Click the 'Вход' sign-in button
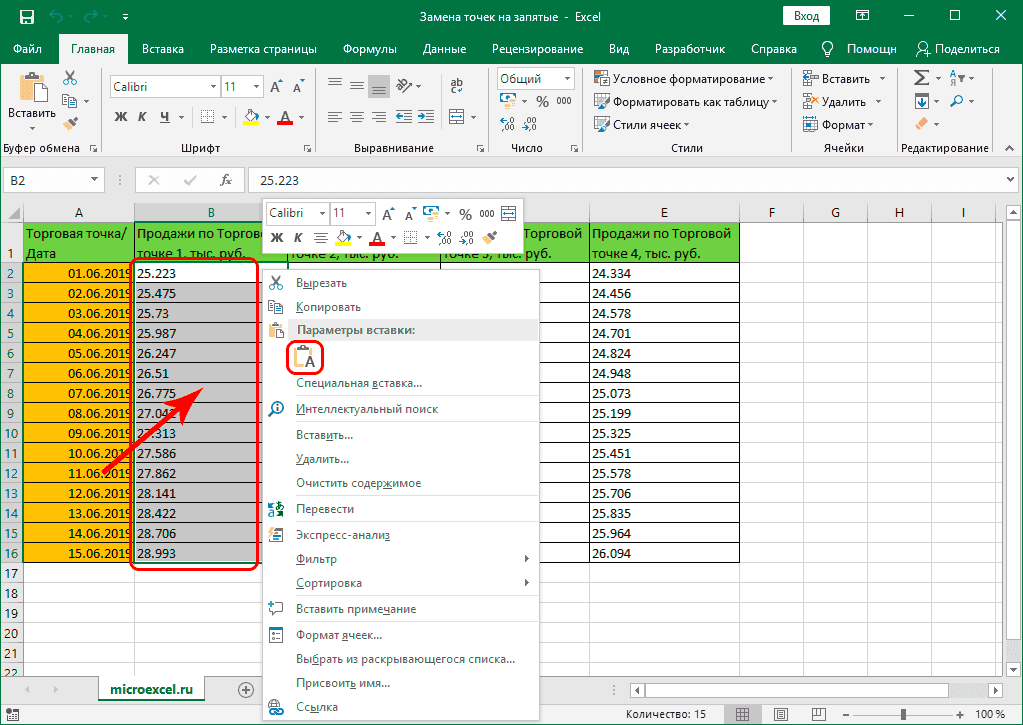 pyautogui.click(x=806, y=16)
